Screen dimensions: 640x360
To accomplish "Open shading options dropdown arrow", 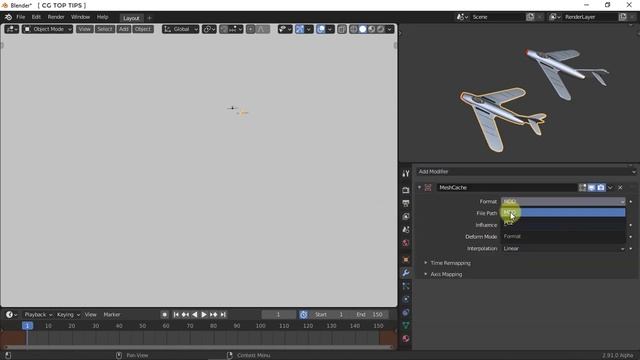I will pos(390,29).
